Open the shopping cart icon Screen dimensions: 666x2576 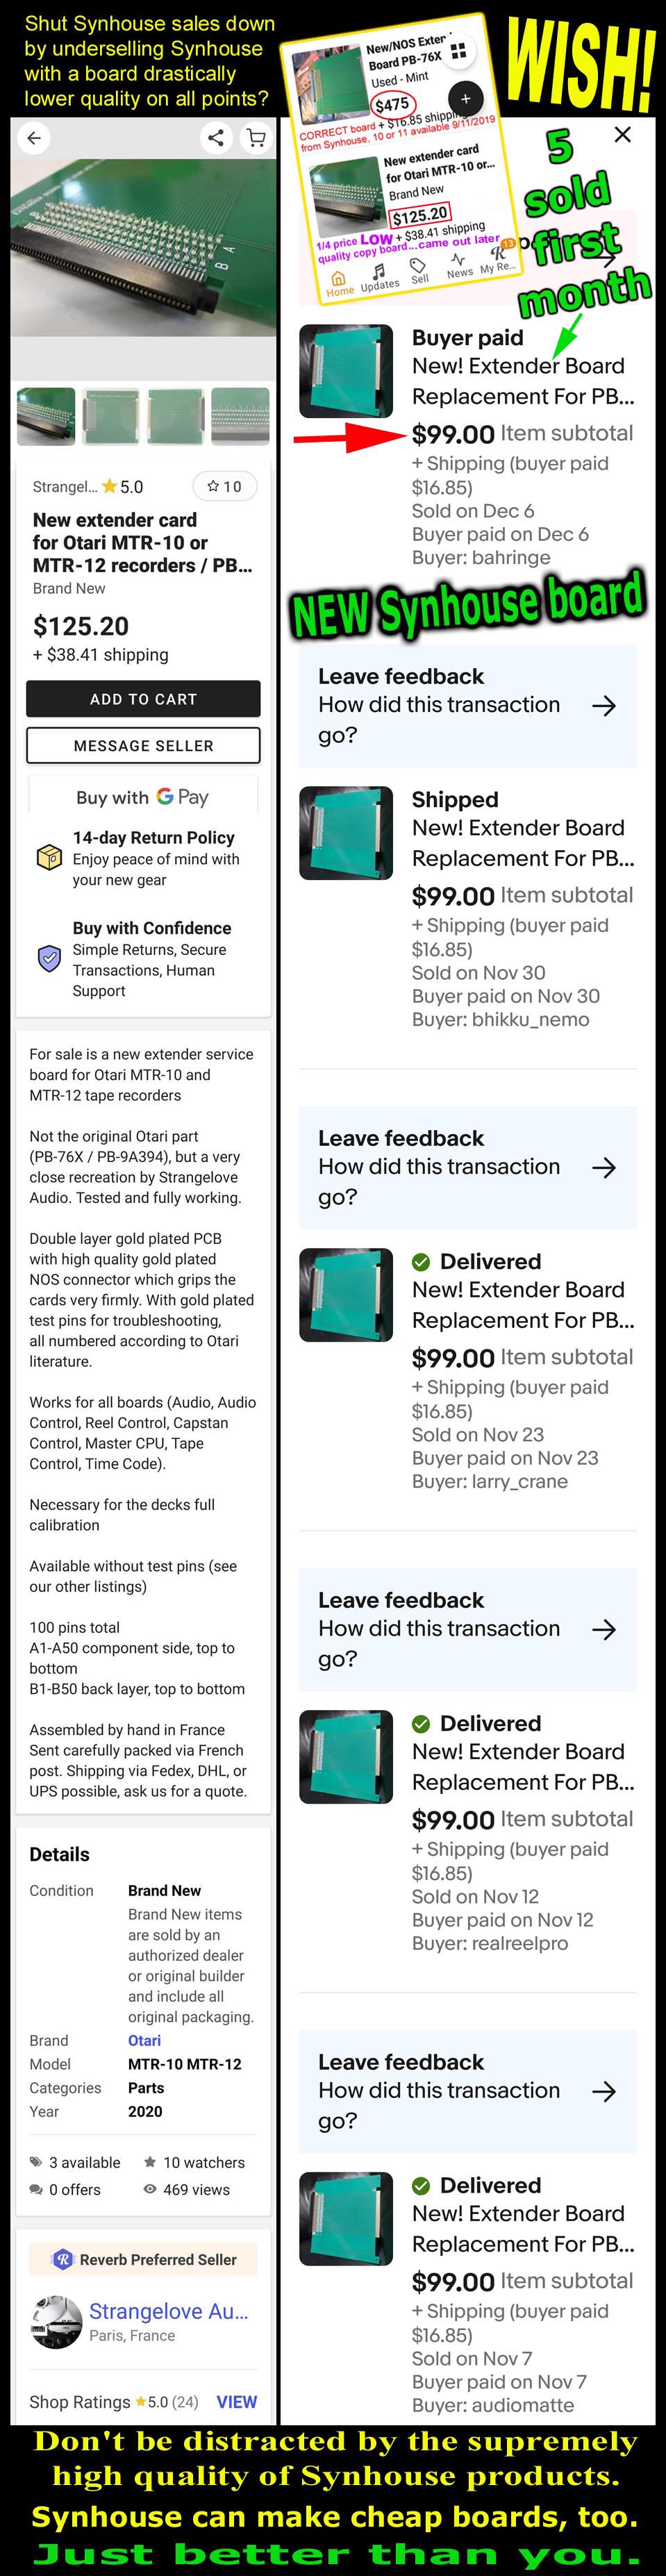[x=256, y=138]
